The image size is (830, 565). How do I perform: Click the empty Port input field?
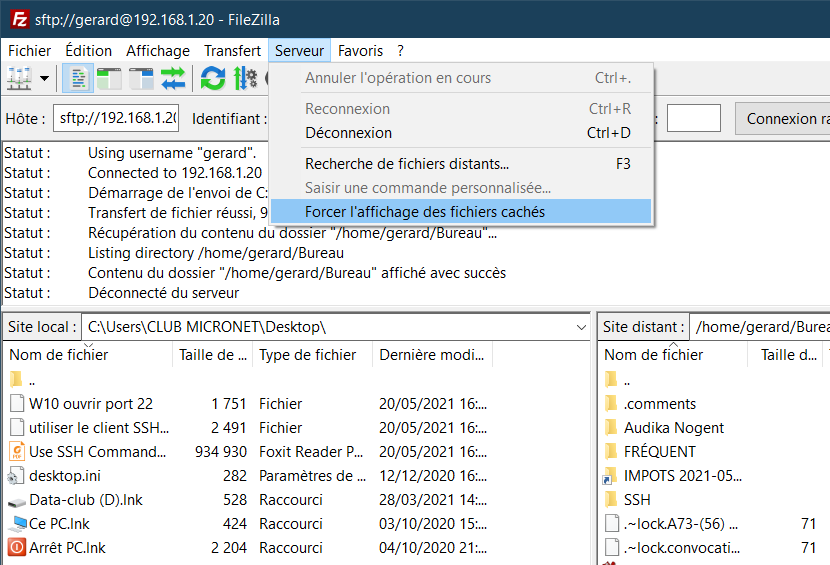[x=693, y=118]
